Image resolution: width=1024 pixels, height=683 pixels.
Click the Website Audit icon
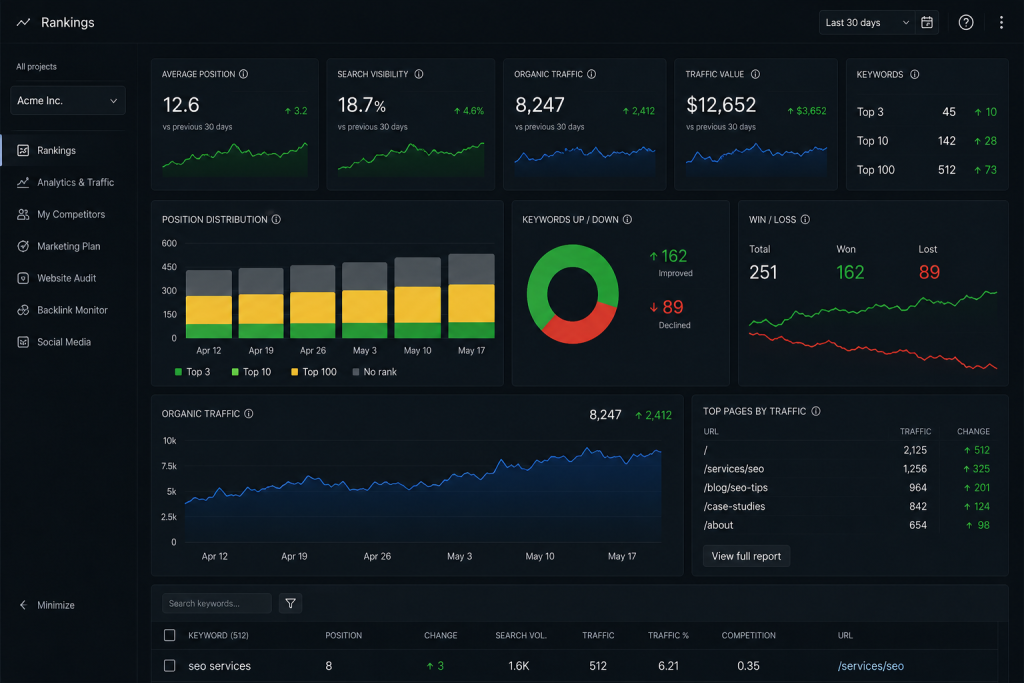coord(23,278)
